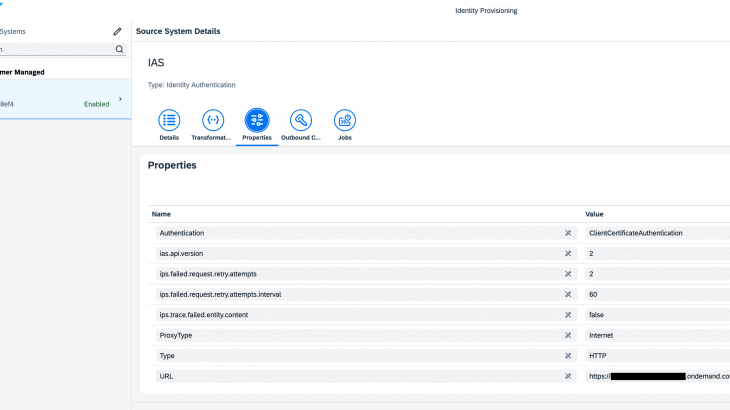Open the Details section icon

tap(169, 120)
